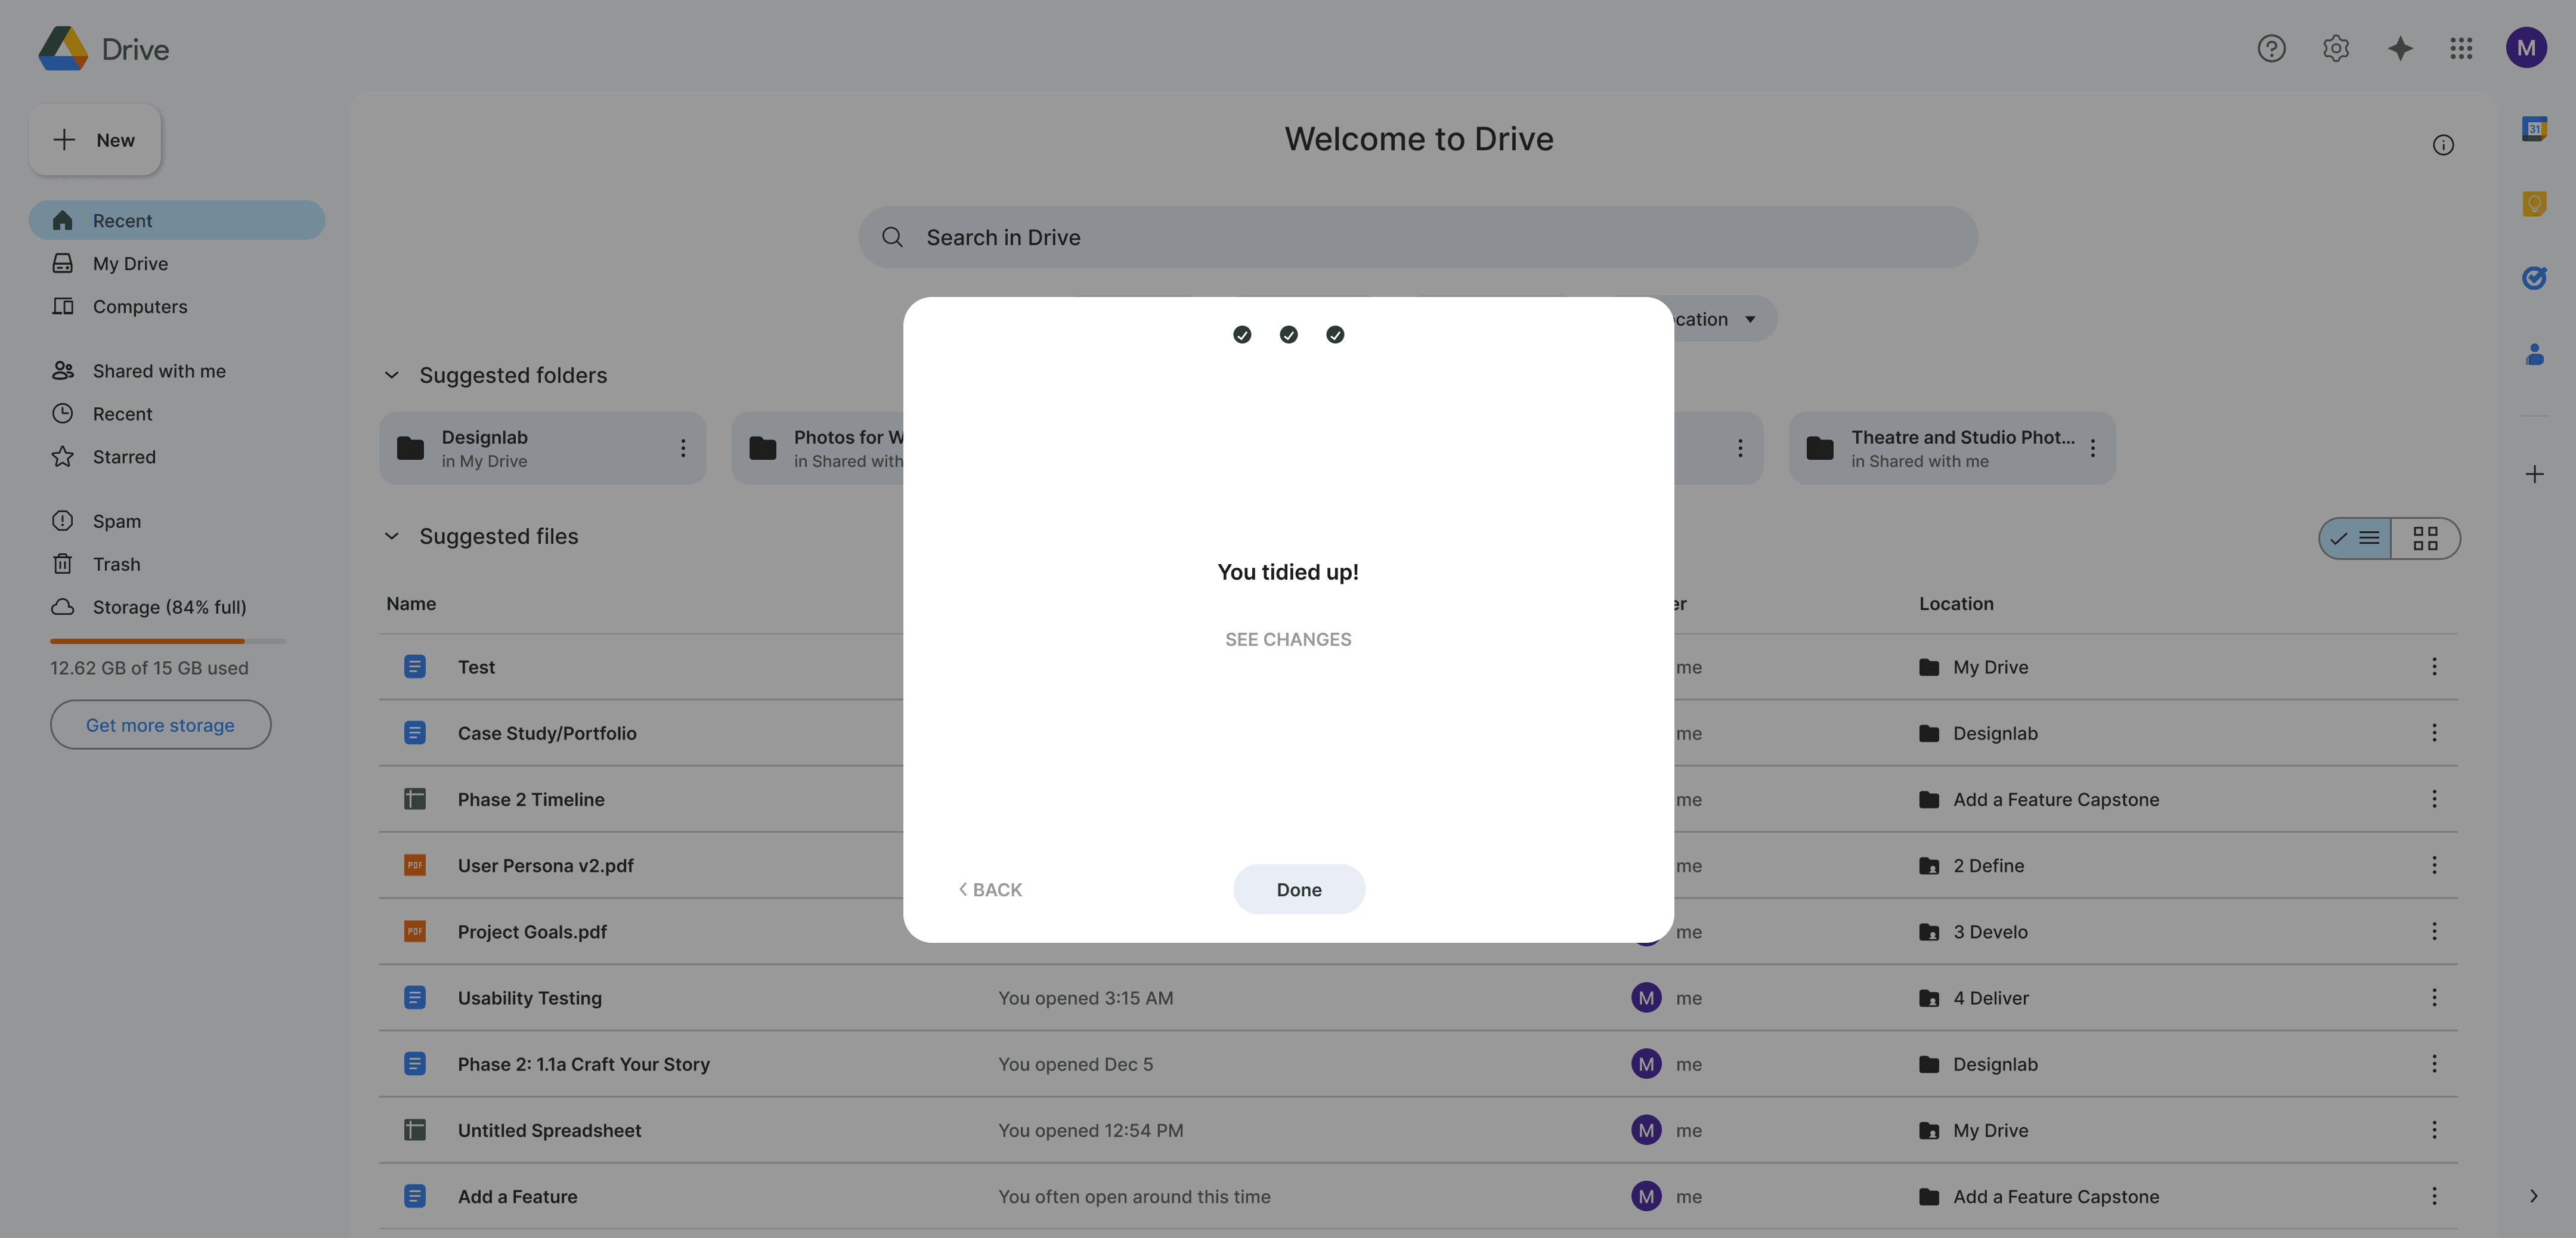Open Contacts side panel icon
This screenshot has height=1238, width=2576.
pyautogui.click(x=2533, y=354)
